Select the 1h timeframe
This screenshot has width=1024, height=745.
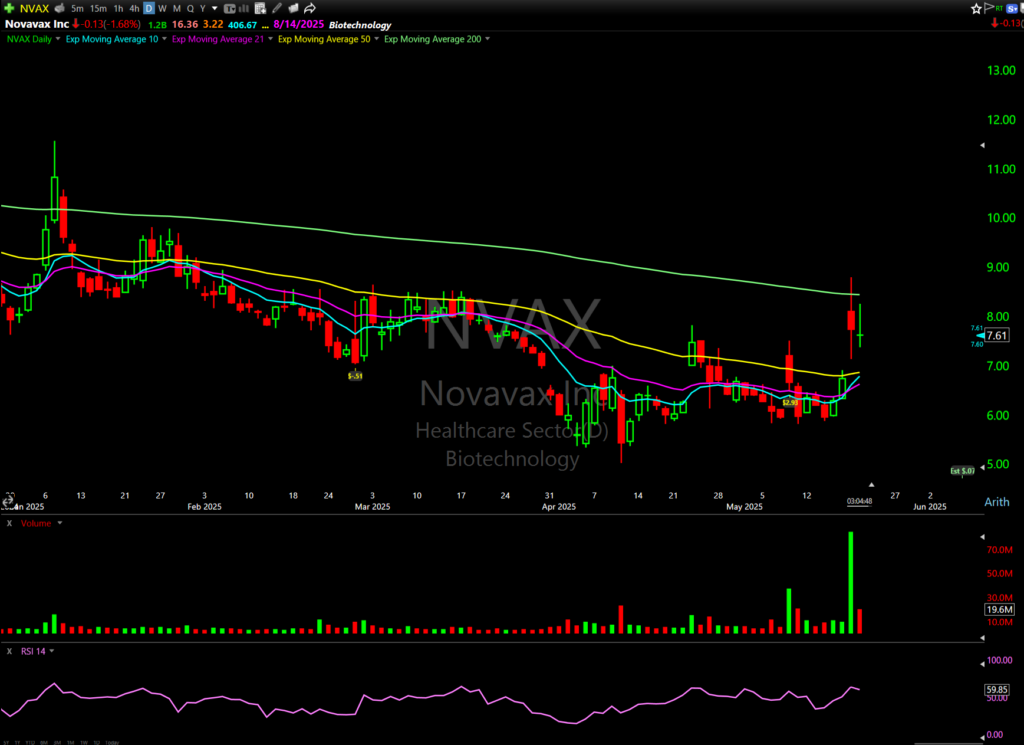point(118,8)
